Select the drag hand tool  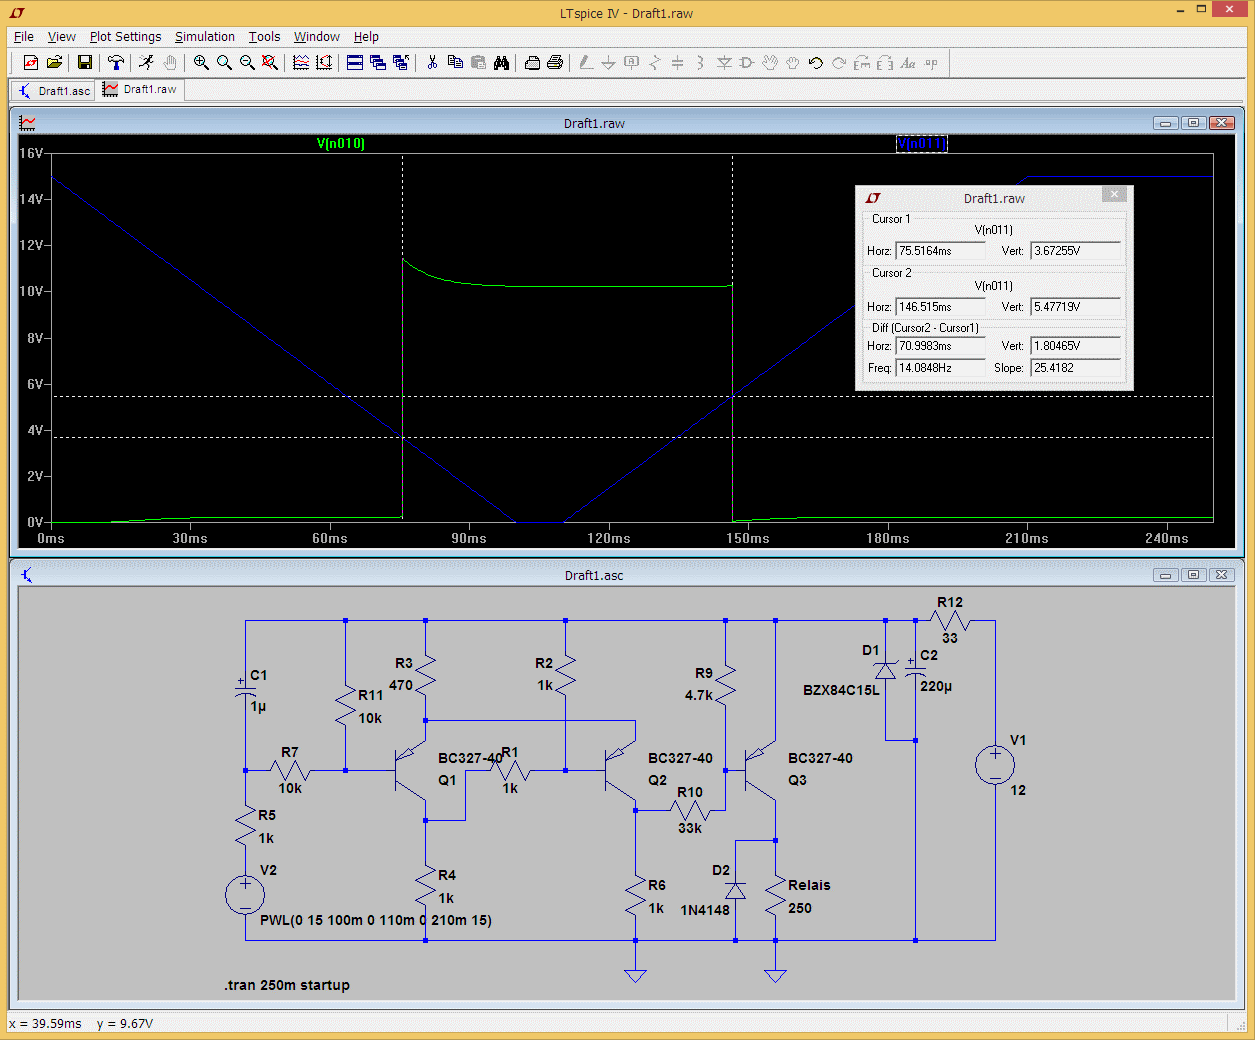[x=793, y=62]
